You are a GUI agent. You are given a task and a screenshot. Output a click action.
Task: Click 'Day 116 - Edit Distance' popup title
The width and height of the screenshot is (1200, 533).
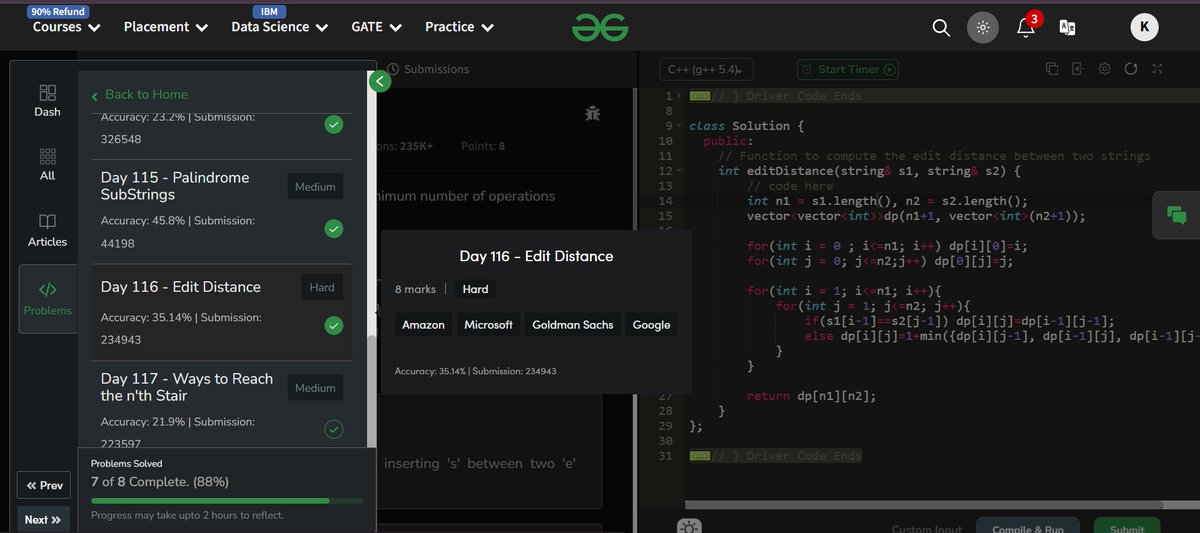536,256
